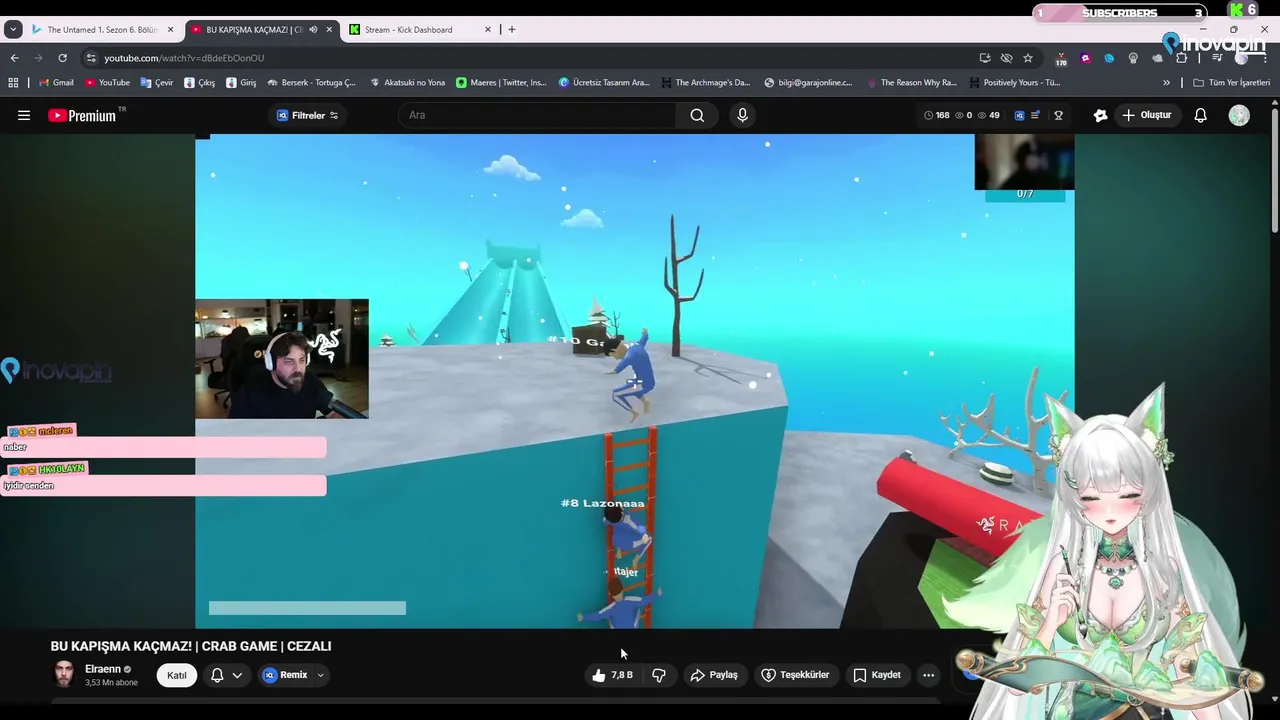
Task: Click the Teşekkürler thanks button
Action: (x=795, y=675)
